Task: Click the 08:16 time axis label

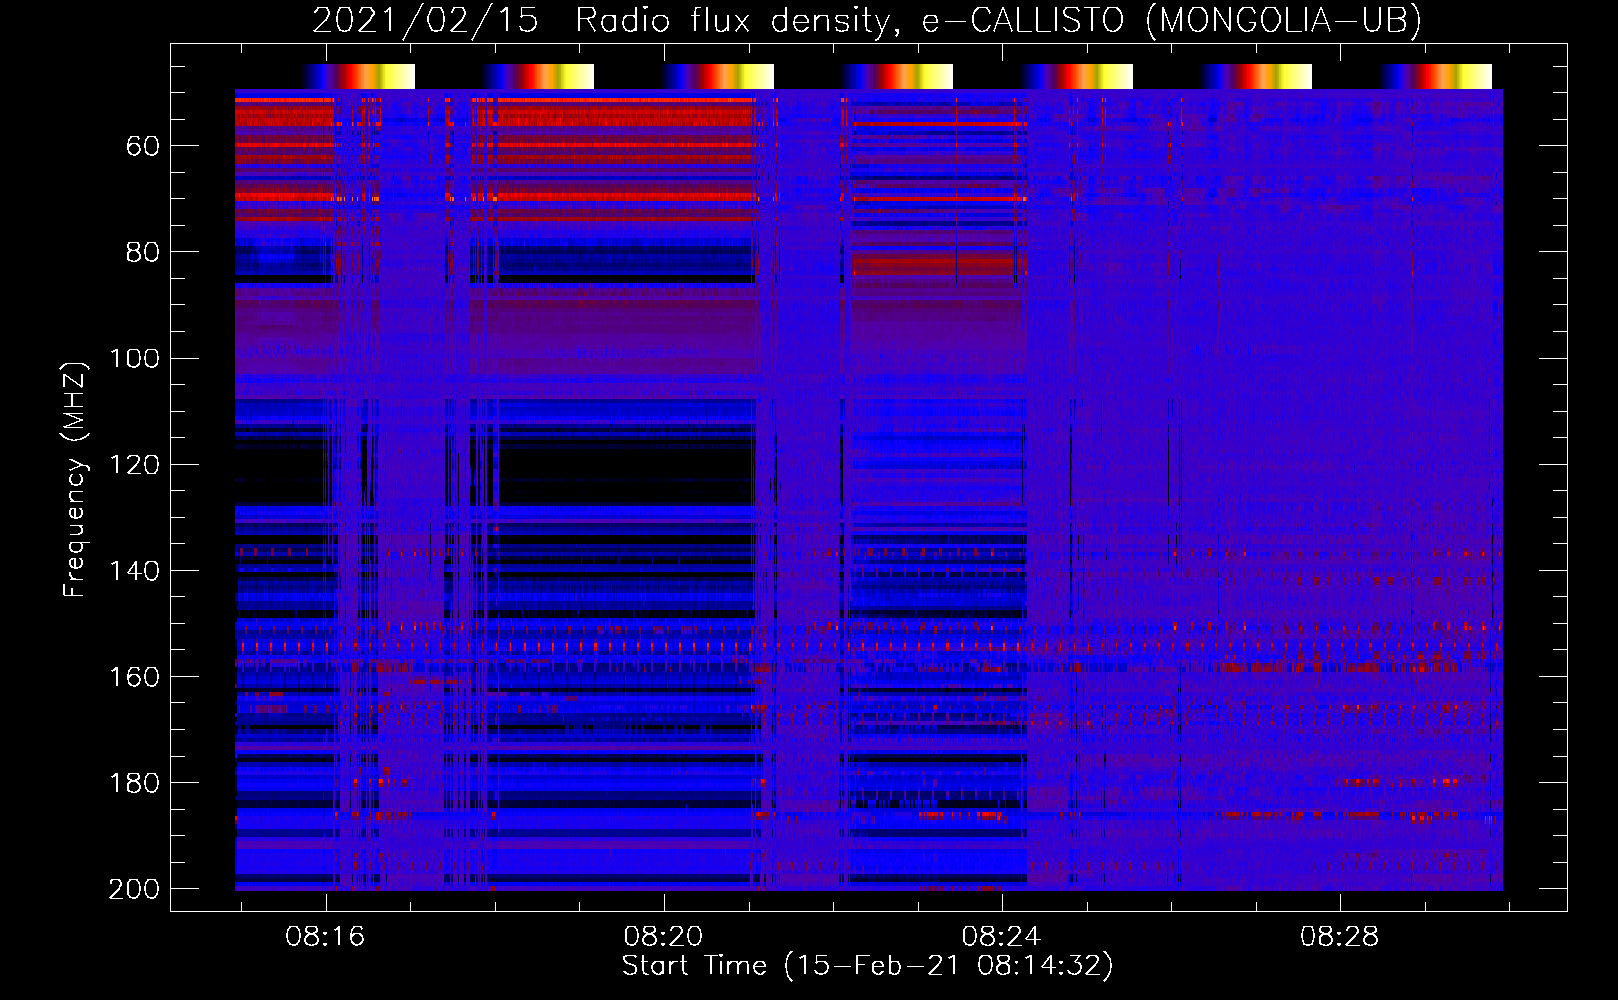Action: click(x=325, y=937)
